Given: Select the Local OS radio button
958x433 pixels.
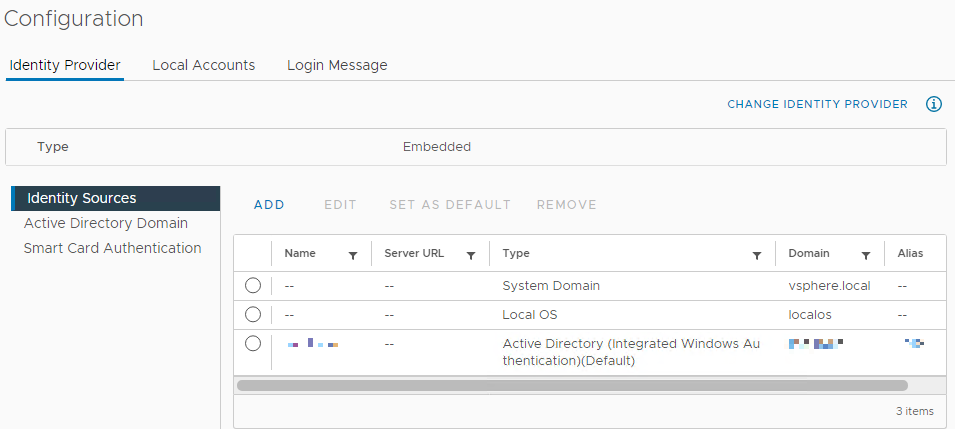Looking at the screenshot, I should click(x=253, y=315).
